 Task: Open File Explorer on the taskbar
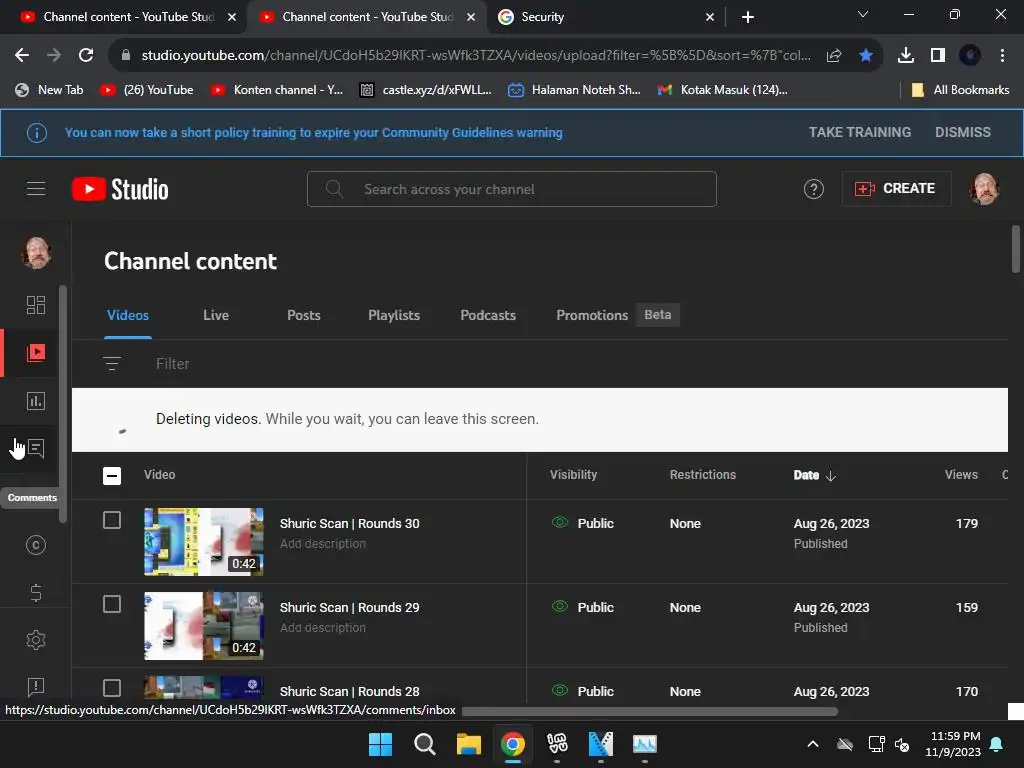469,744
